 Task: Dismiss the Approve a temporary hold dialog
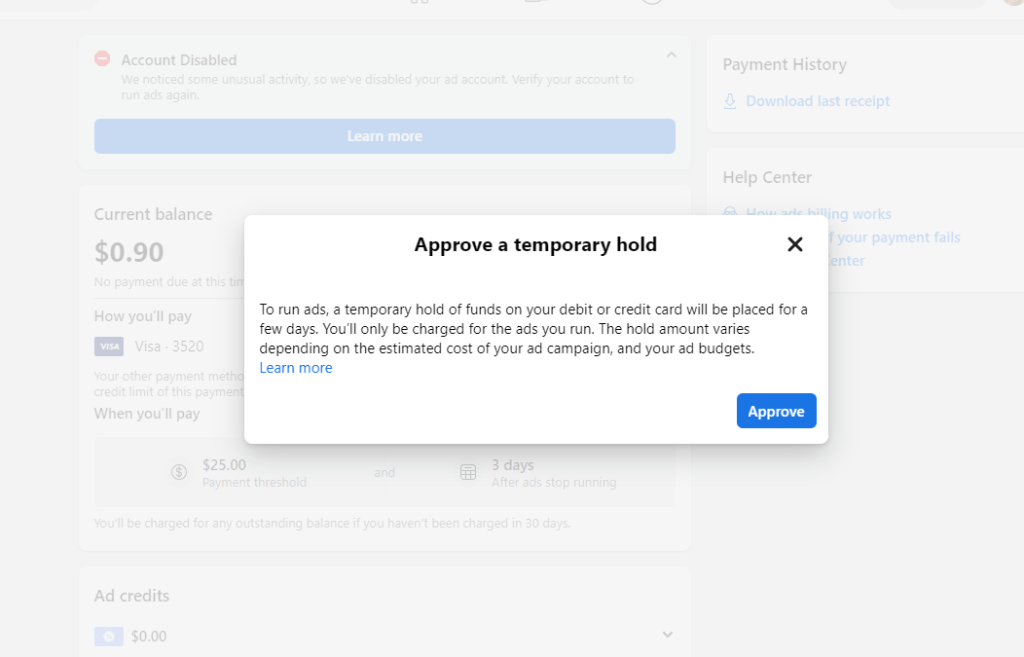tap(795, 244)
